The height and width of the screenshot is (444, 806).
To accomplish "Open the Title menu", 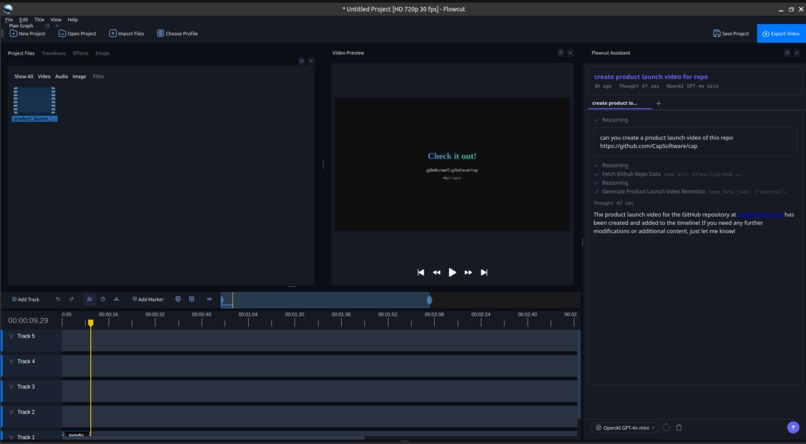I will [39, 20].
